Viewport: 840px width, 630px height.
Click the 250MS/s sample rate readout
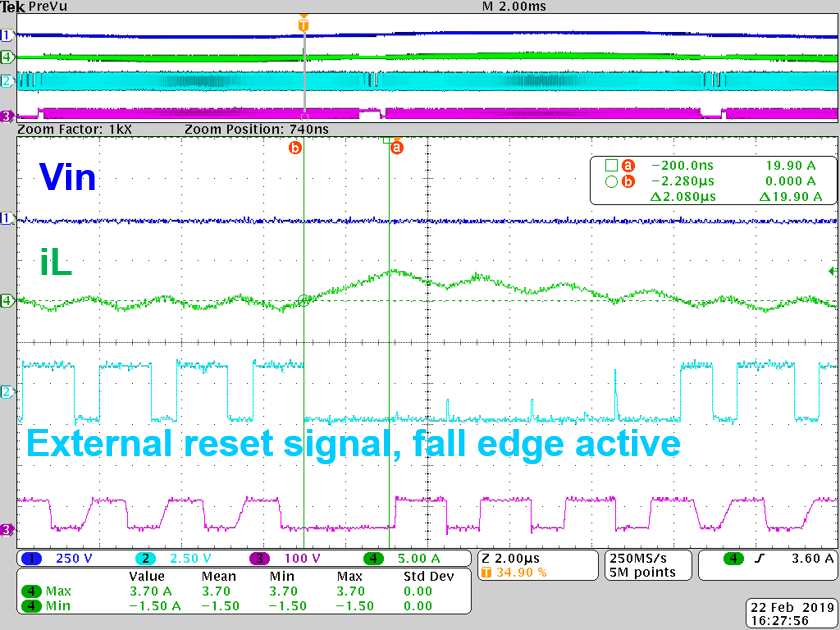638,559
